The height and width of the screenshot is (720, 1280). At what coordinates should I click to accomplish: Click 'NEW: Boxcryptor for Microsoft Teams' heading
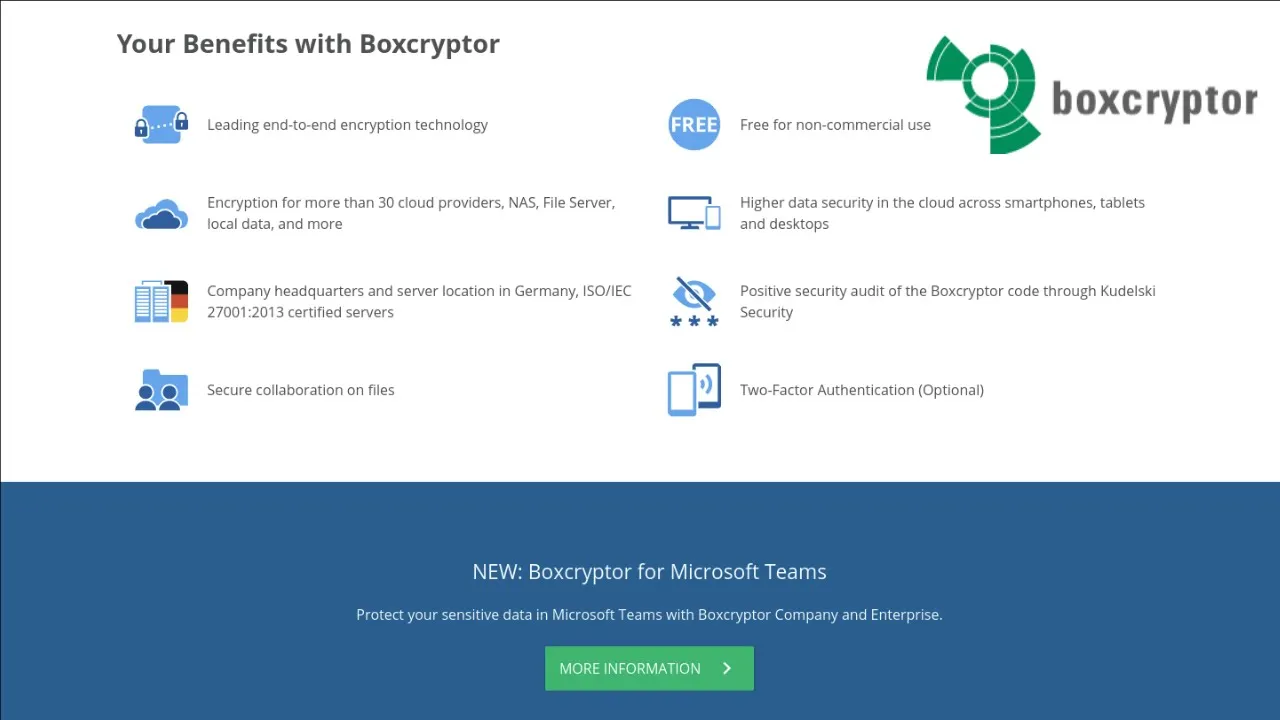pyautogui.click(x=649, y=572)
